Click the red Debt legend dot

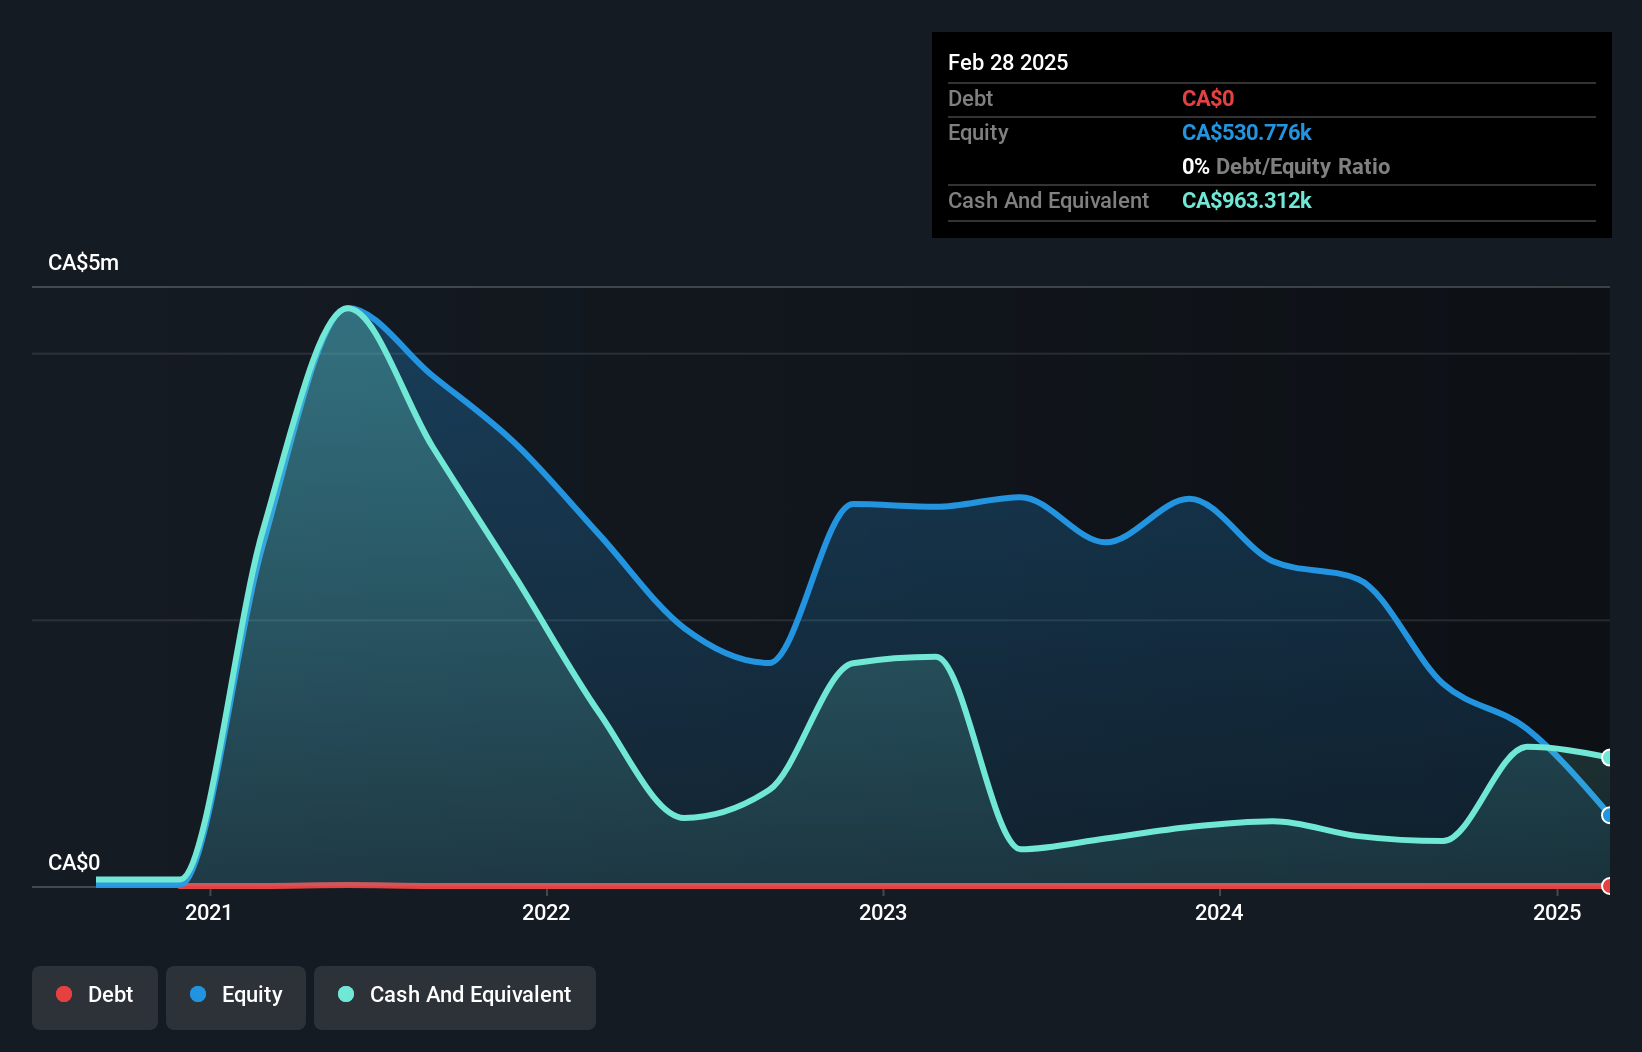coord(64,994)
